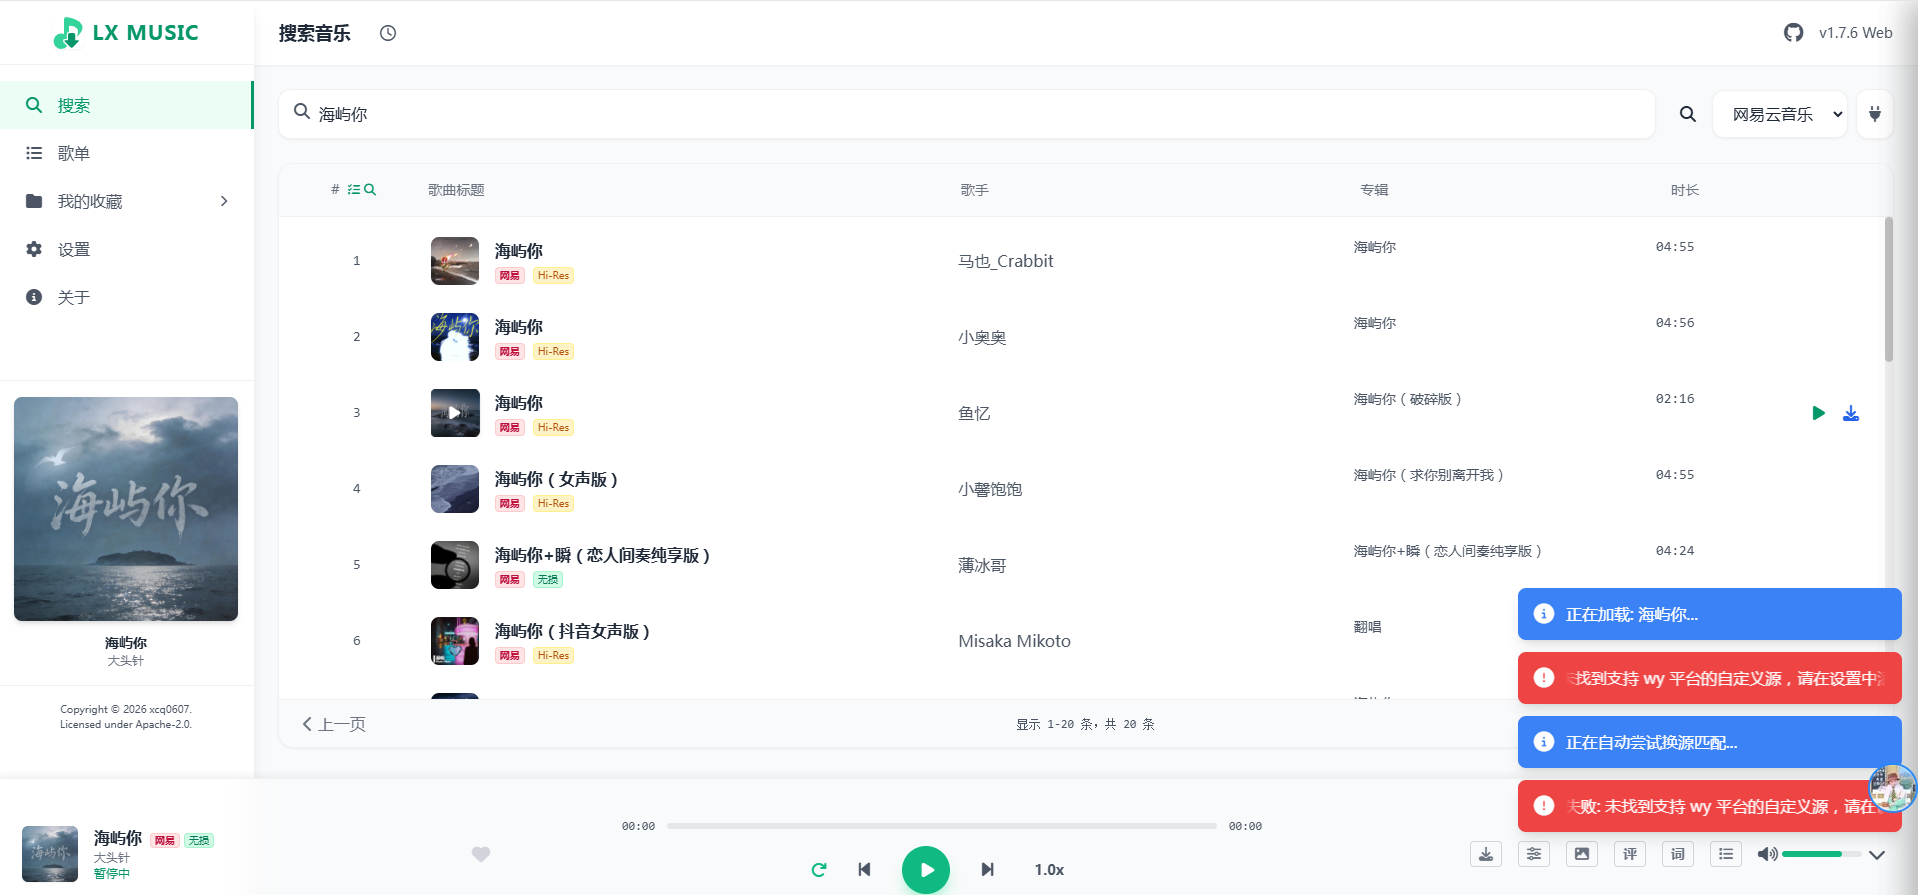Show lyrics with the 词 button
The width and height of the screenshot is (1918, 895).
click(x=1678, y=854)
